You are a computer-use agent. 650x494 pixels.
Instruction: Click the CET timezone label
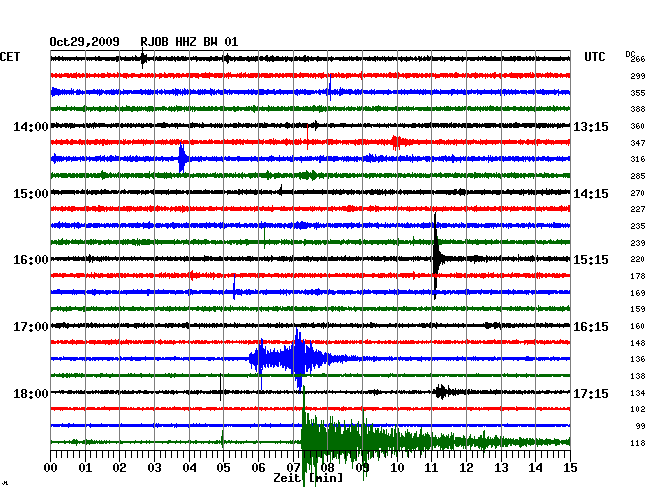coord(10,57)
